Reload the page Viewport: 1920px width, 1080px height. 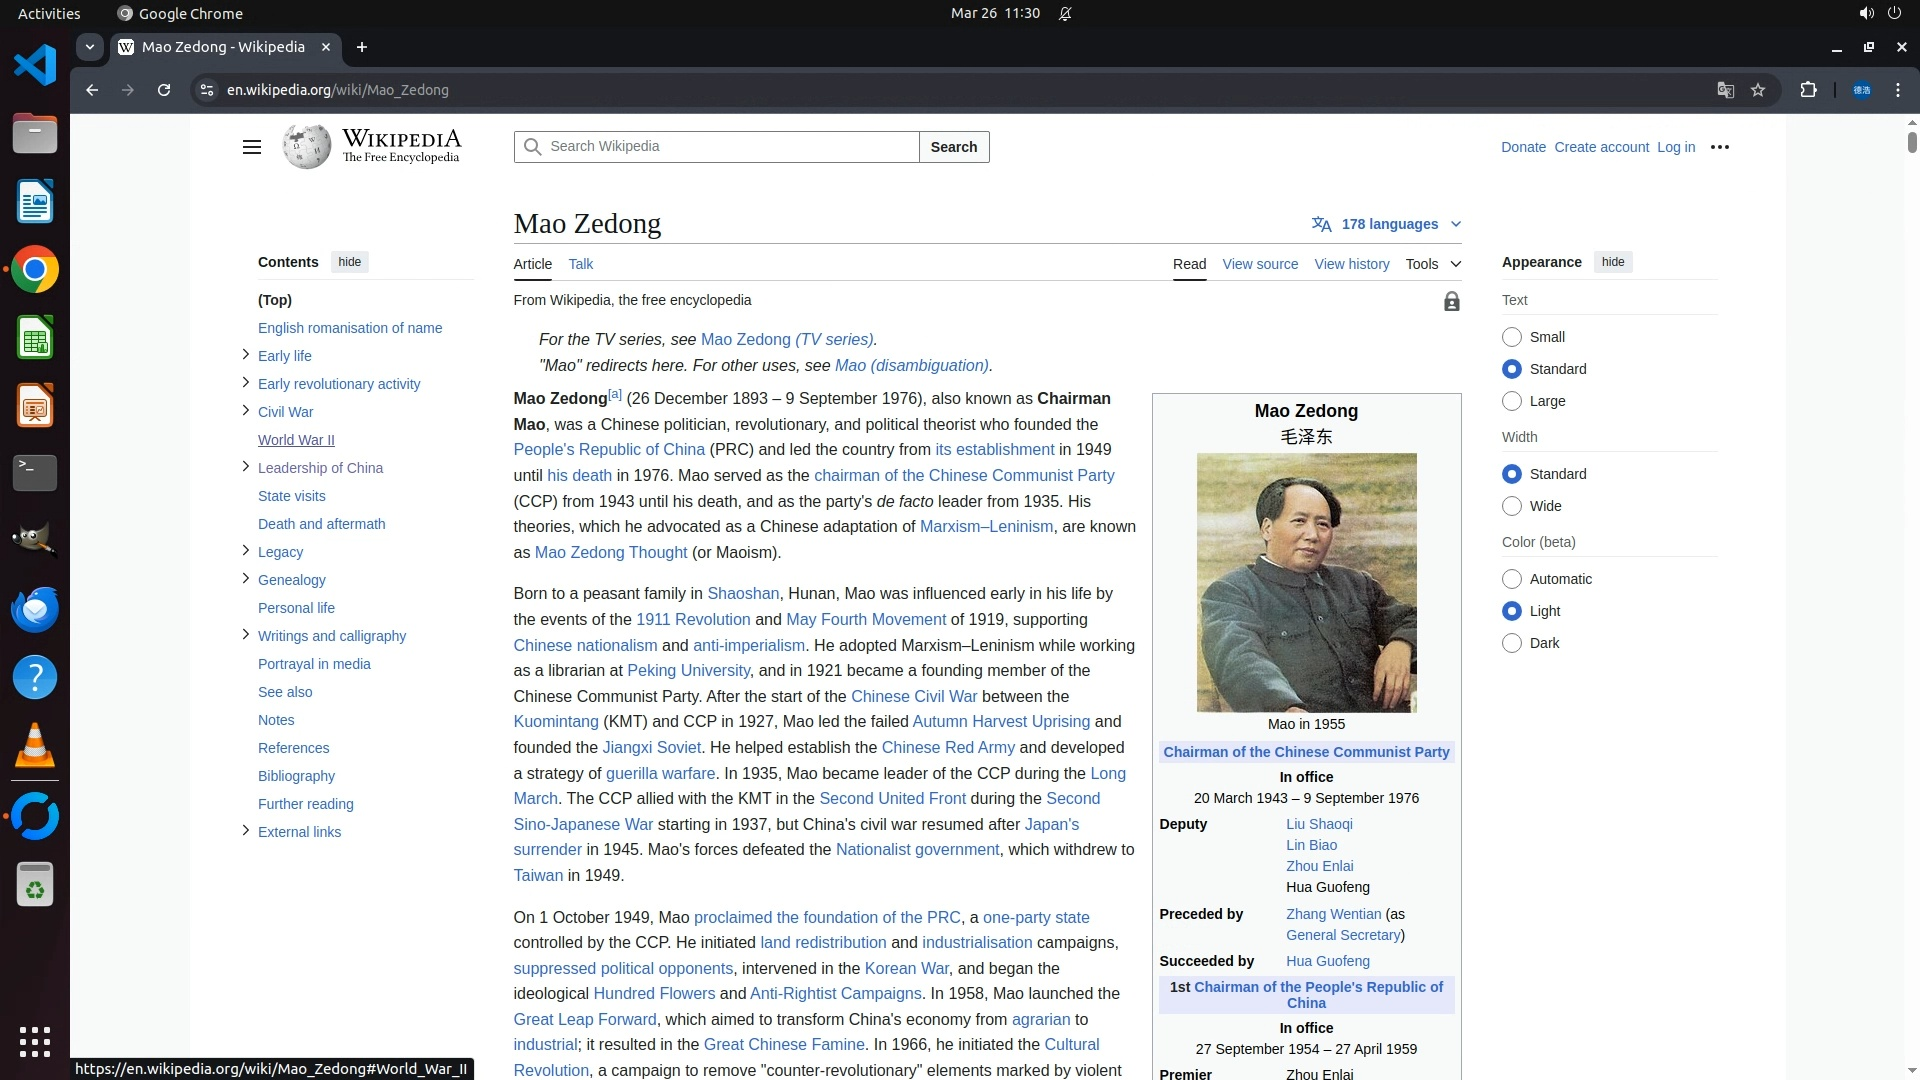(x=164, y=90)
